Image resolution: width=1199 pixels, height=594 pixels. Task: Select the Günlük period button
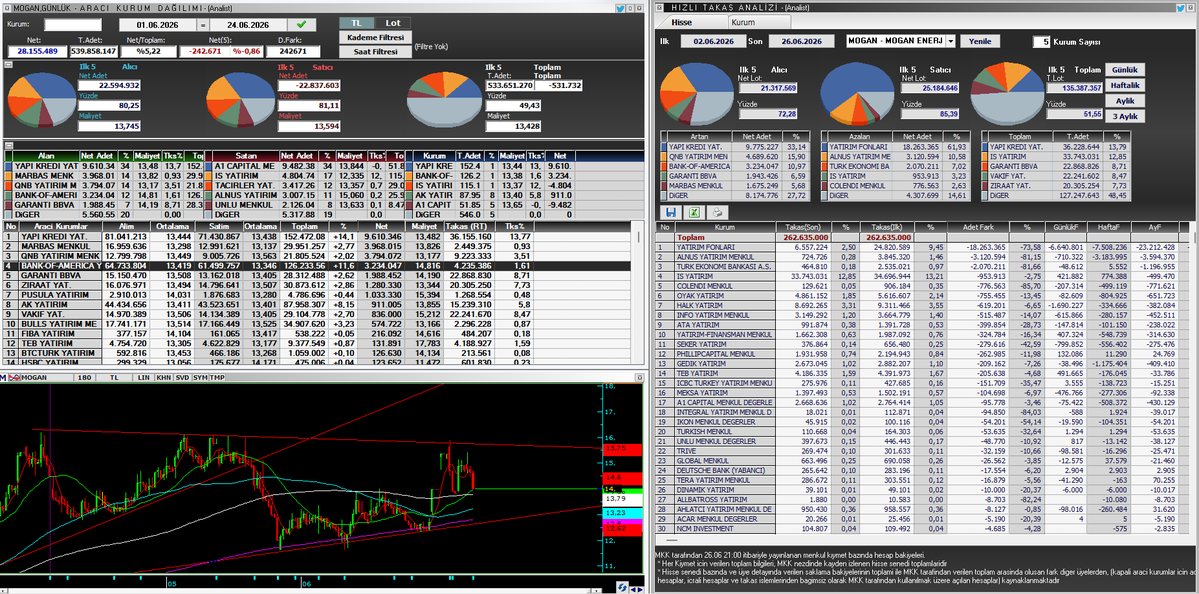click(1124, 69)
